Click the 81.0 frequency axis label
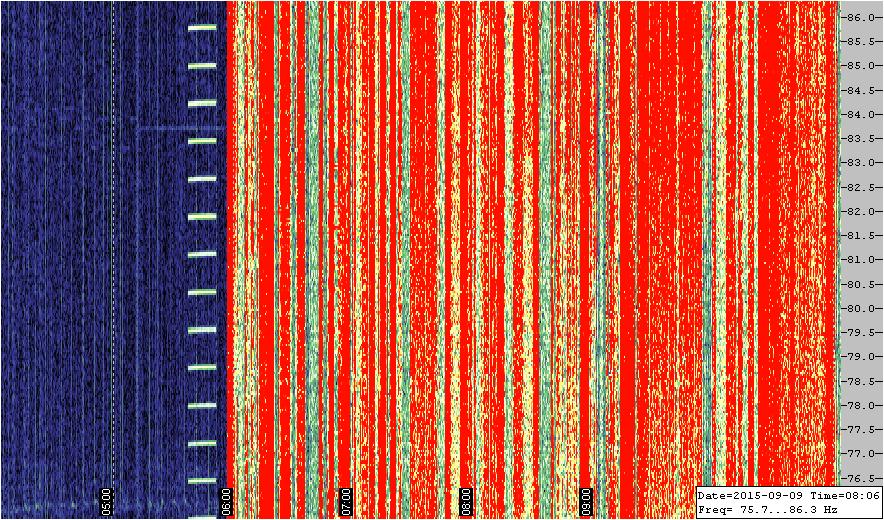The height and width of the screenshot is (520, 884). (858, 259)
